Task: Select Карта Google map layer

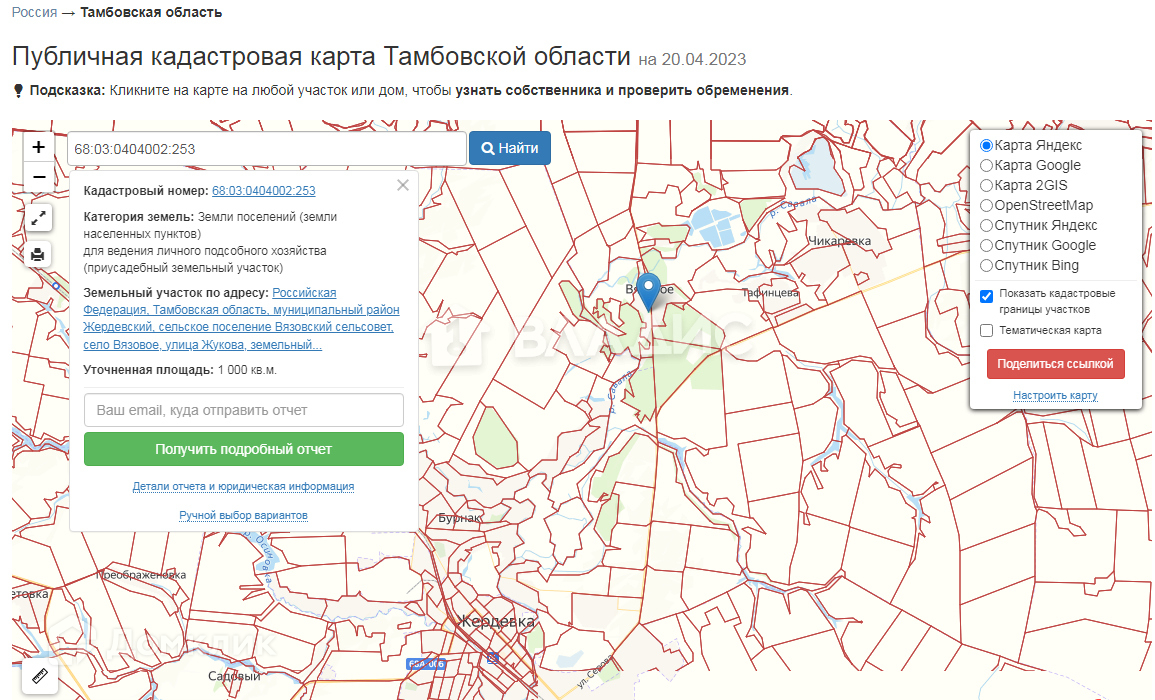Action: (x=986, y=166)
